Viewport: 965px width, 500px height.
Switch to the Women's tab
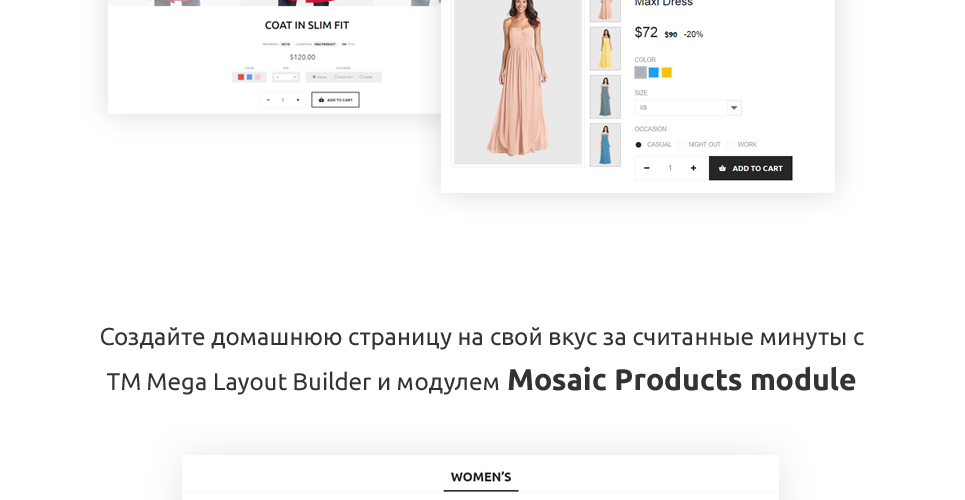481,477
